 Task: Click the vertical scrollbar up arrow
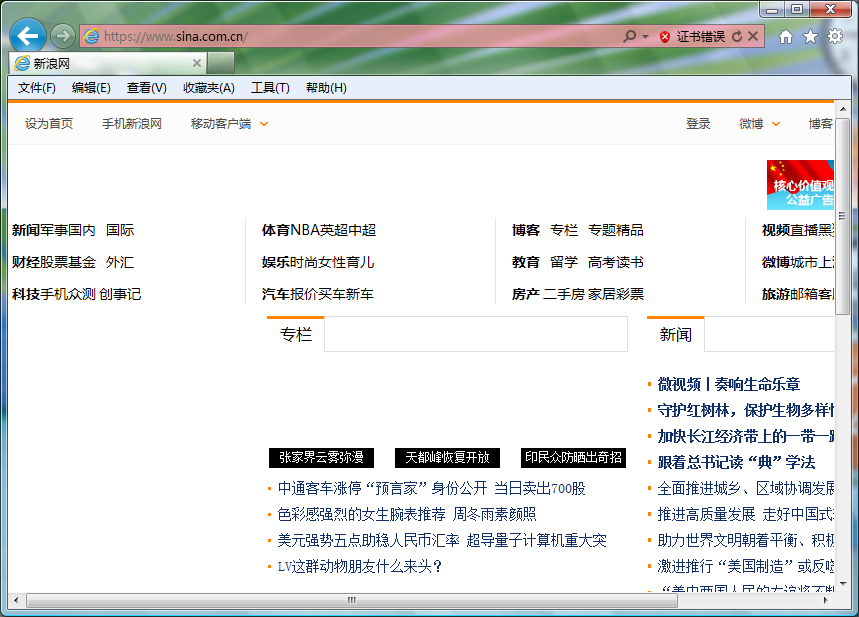point(843,108)
